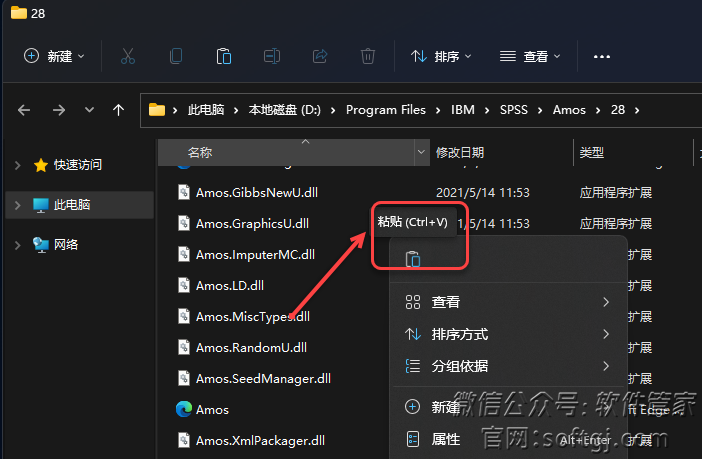The height and width of the screenshot is (459, 702).
Task: Go back with the left arrow
Action: (x=24, y=110)
